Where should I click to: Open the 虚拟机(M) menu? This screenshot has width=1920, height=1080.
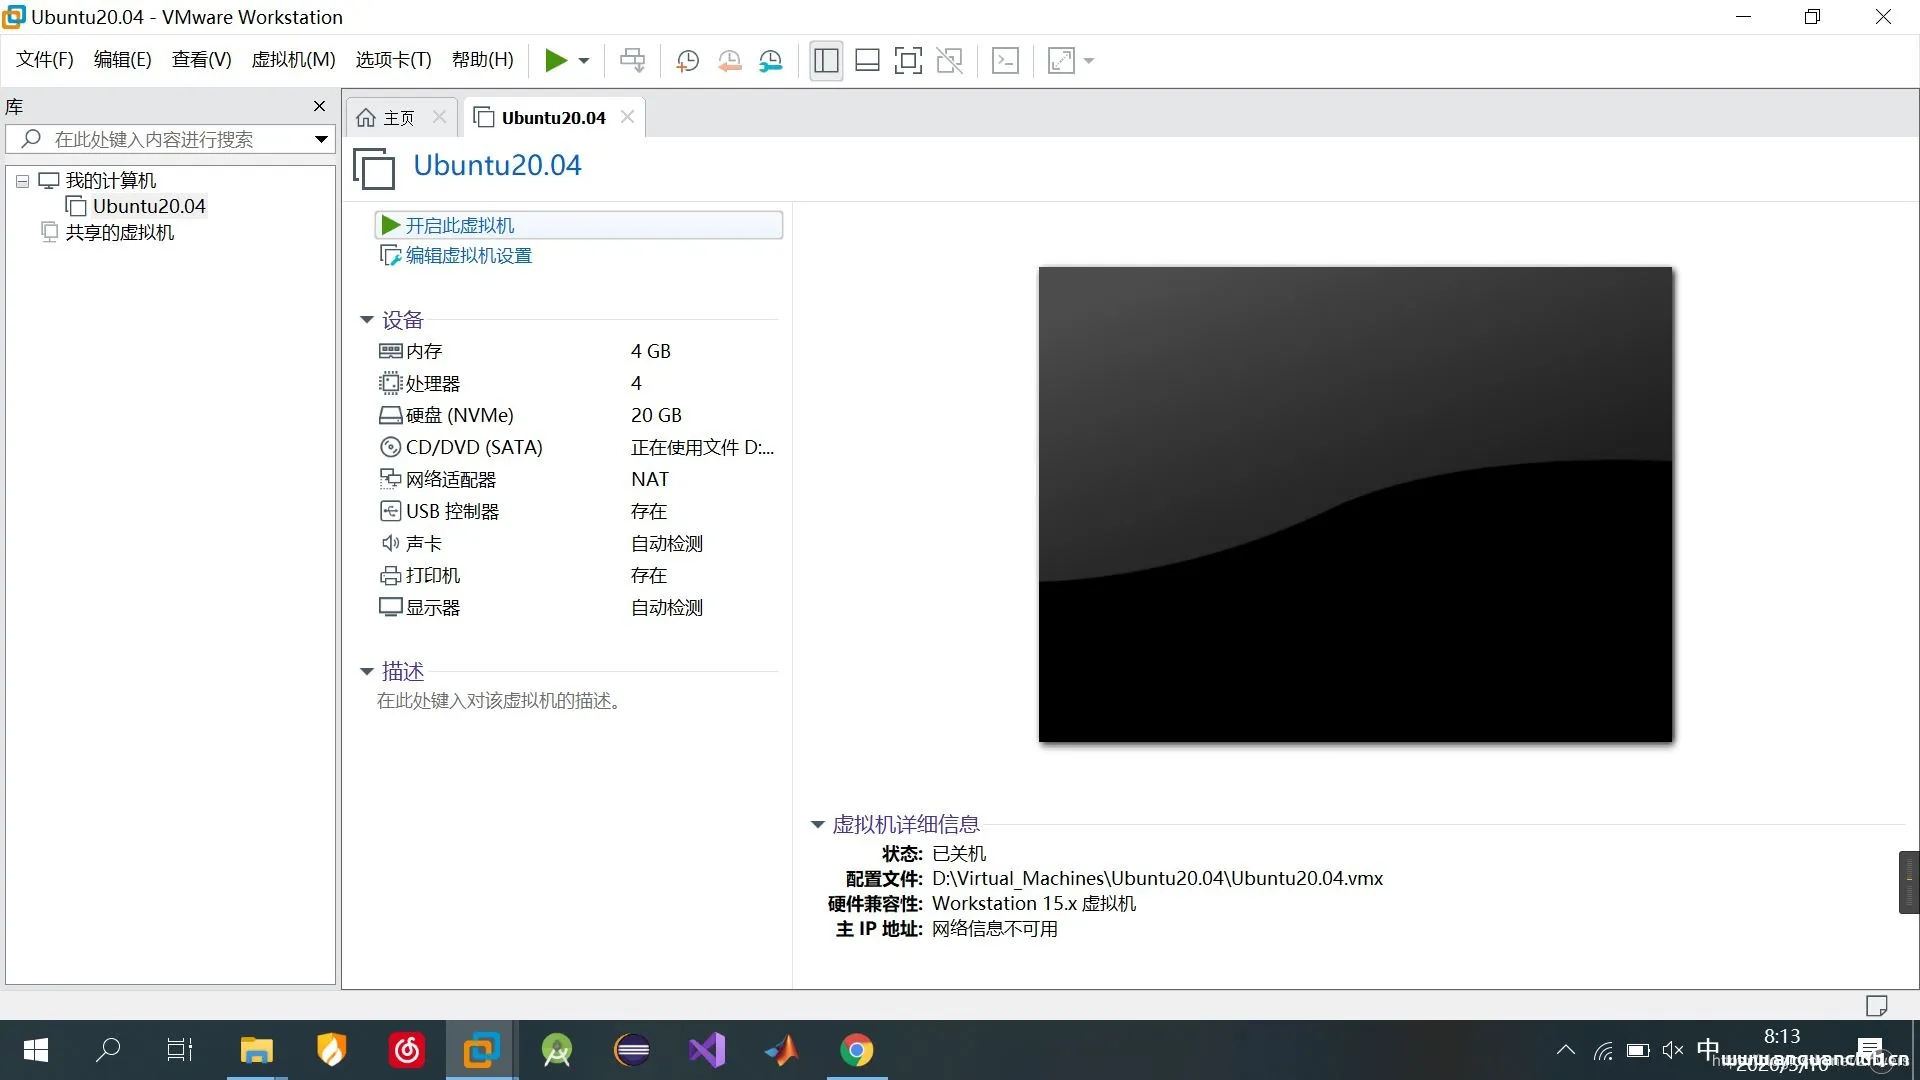[292, 59]
